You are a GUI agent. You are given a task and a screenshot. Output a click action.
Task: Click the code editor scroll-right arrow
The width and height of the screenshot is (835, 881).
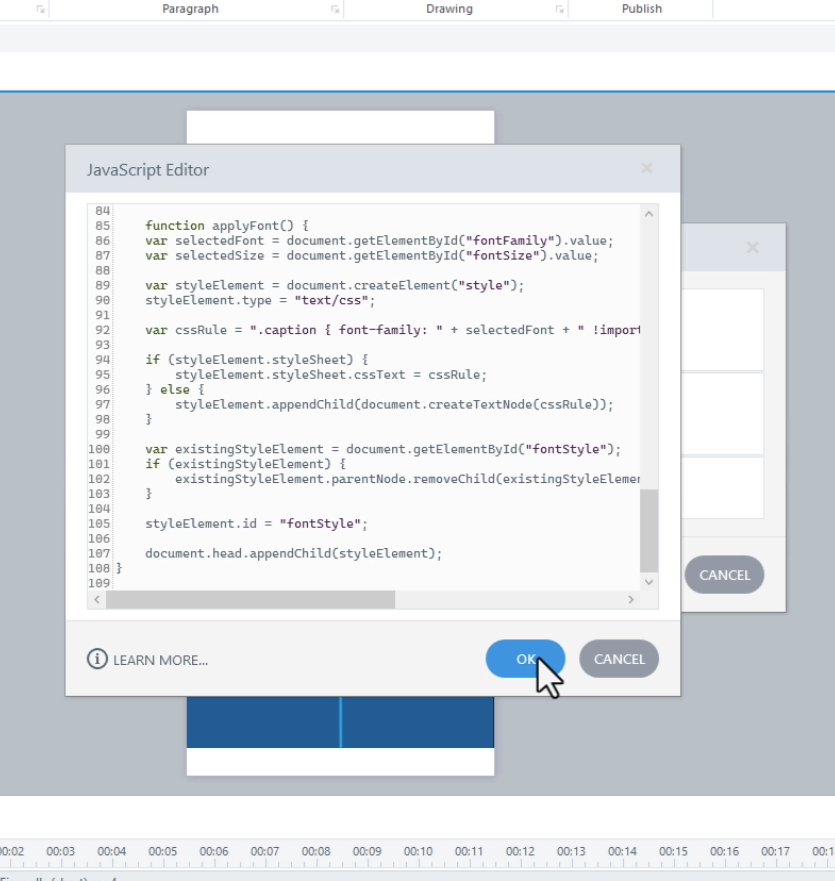(x=630, y=599)
